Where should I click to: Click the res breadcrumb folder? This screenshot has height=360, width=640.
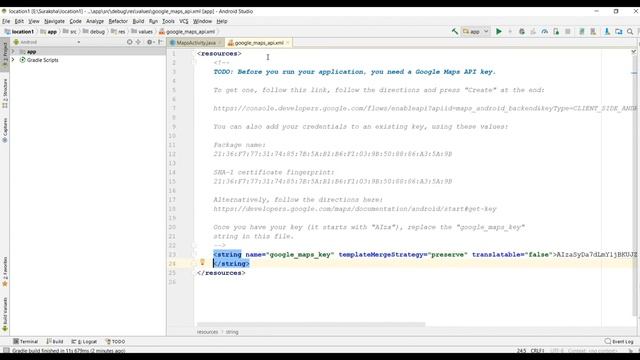pyautogui.click(x=118, y=31)
